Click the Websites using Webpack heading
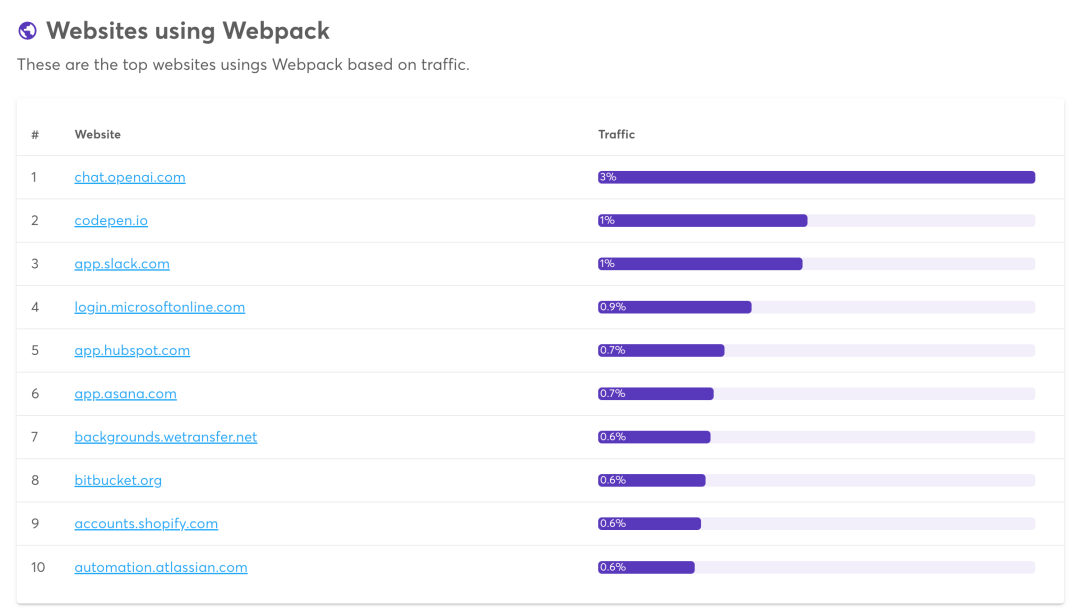 [188, 31]
